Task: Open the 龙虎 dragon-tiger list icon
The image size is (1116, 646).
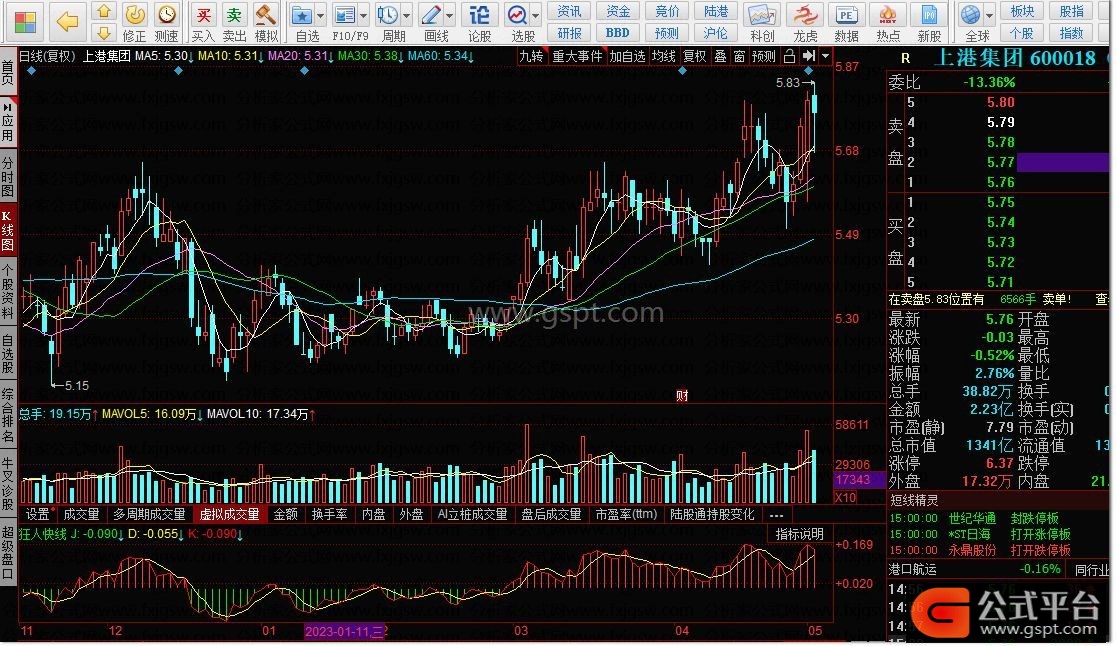Action: pos(805,22)
